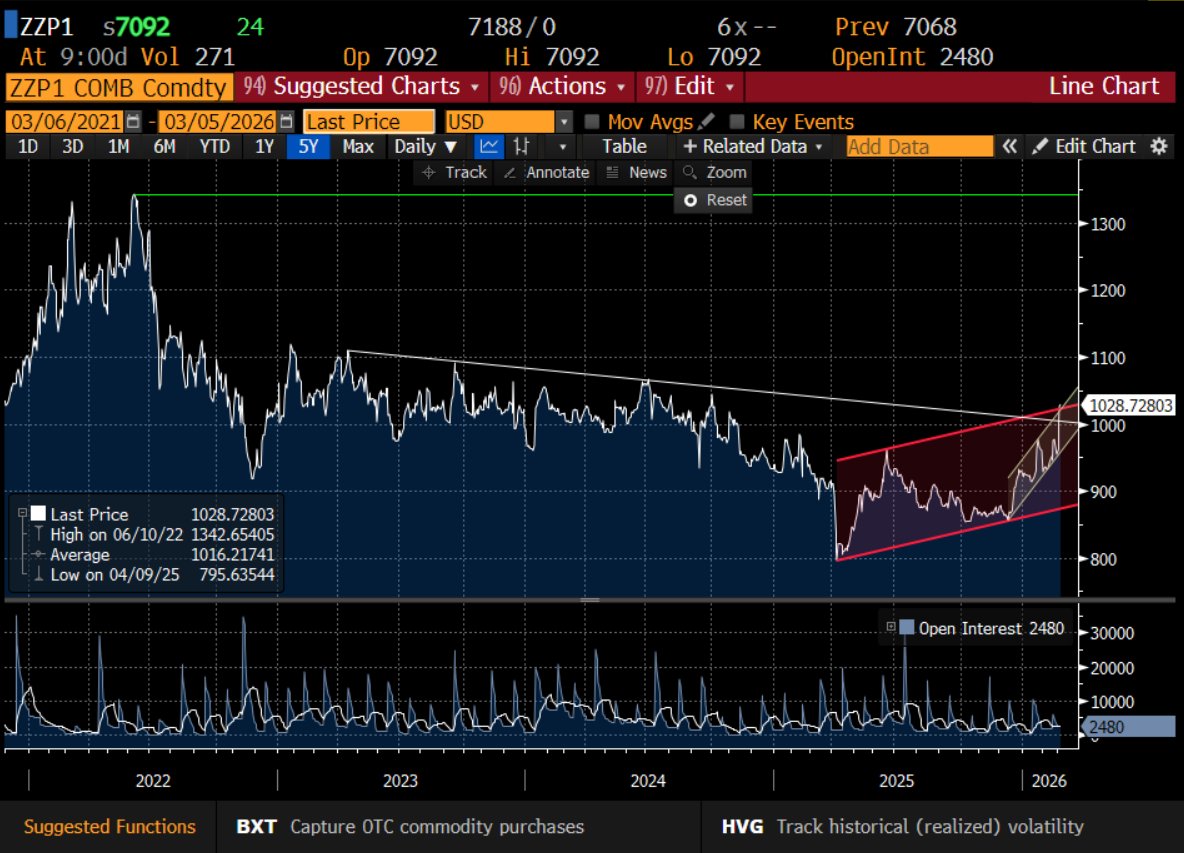1184x853 pixels.
Task: Expand the USD currency dropdown
Action: coord(563,122)
